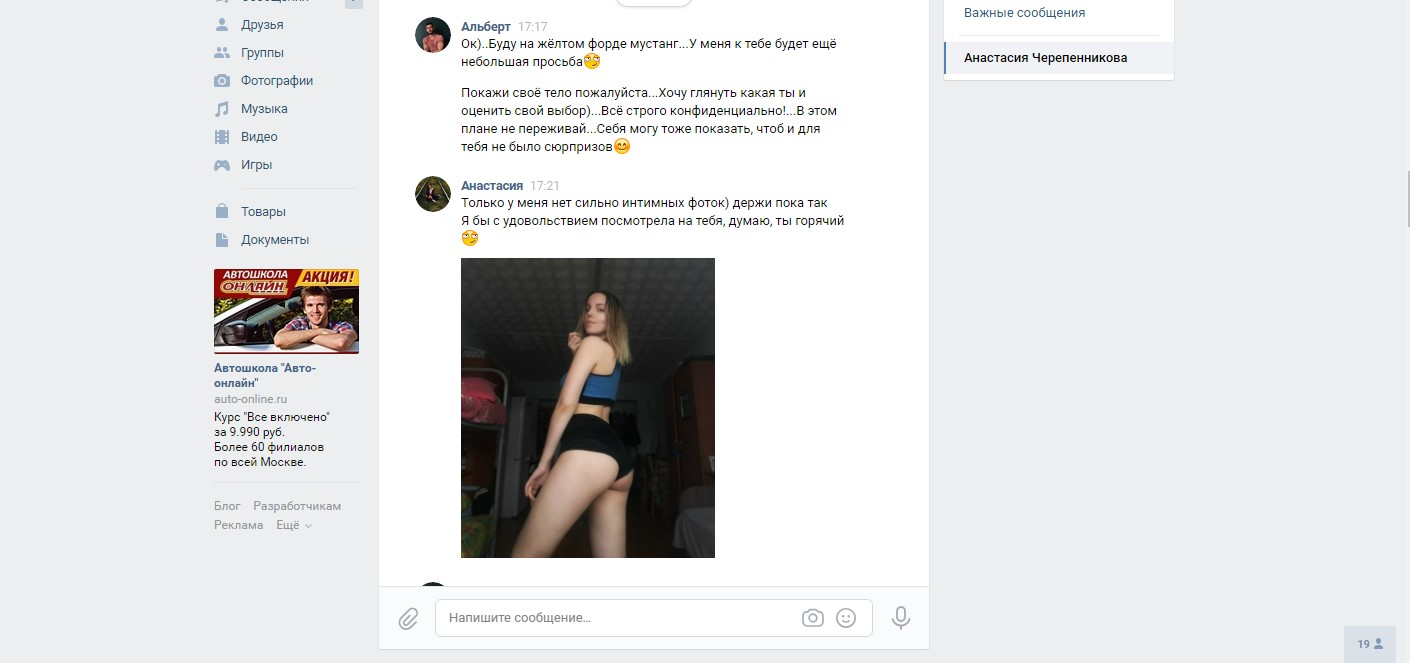This screenshot has width=1410, height=663.
Task: Click the camera photo icon in message box
Action: point(813,618)
